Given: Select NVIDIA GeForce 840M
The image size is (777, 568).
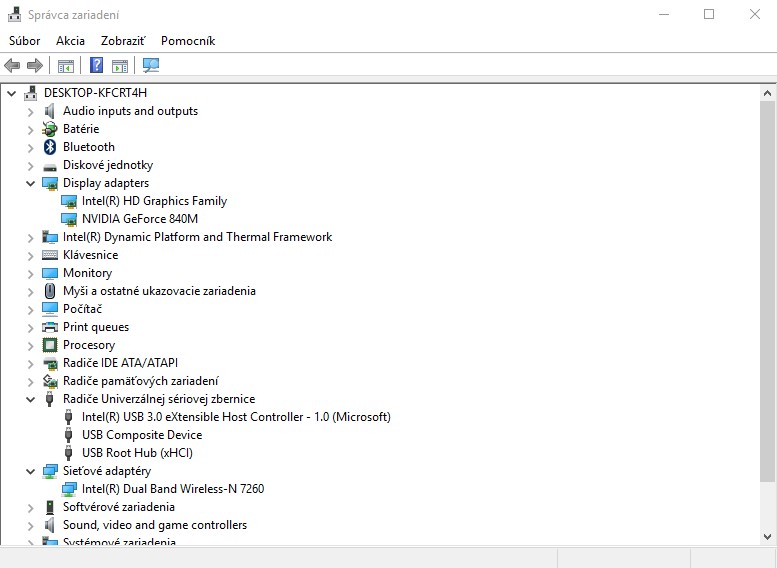Looking at the screenshot, I should (x=140, y=219).
